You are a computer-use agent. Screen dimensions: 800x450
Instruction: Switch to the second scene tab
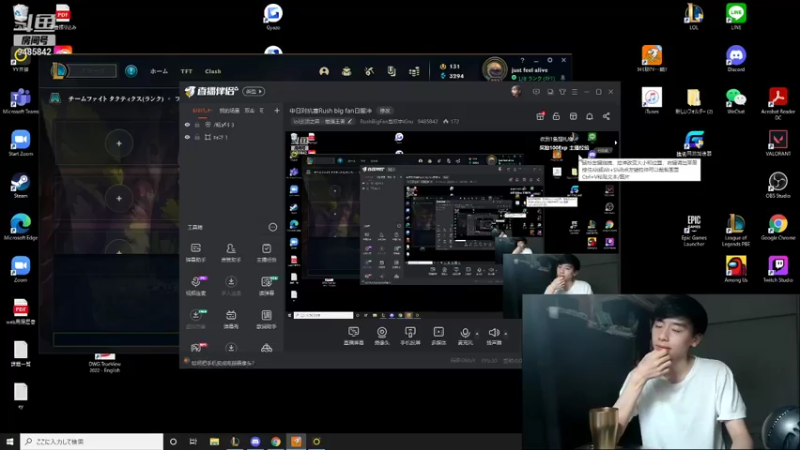tap(229, 110)
